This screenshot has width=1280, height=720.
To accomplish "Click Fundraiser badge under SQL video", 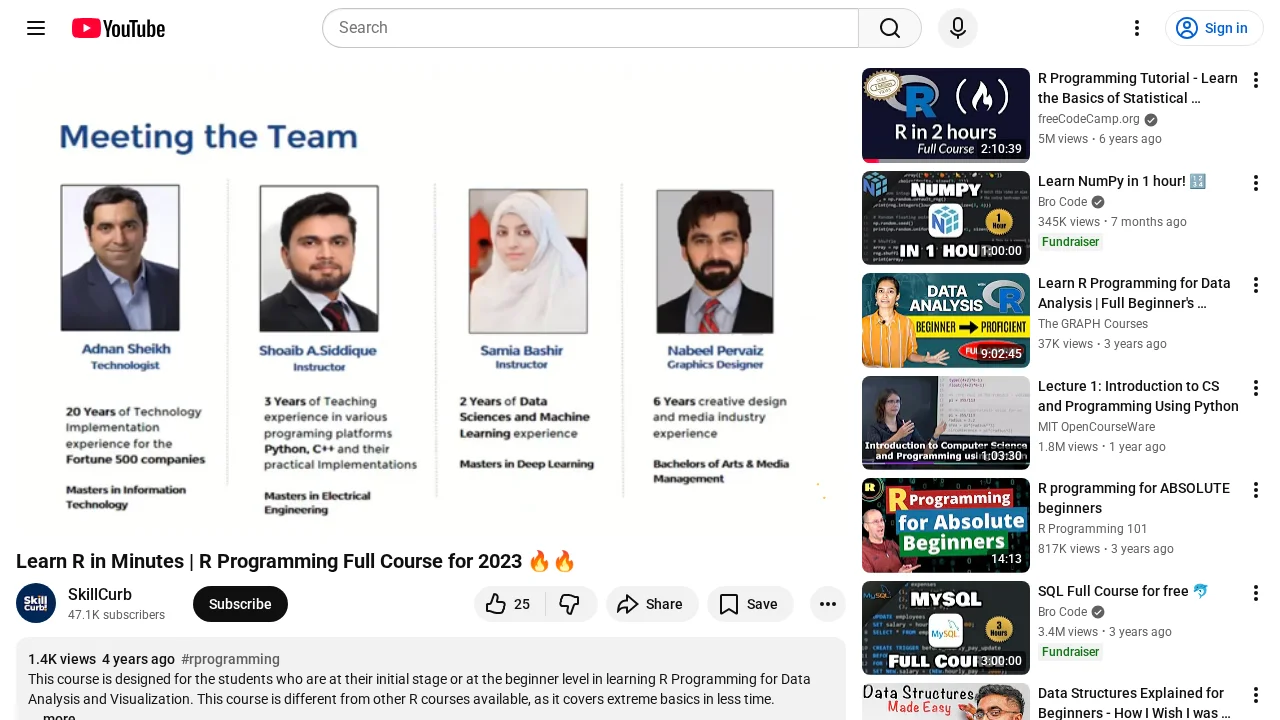I will pos(1070,652).
